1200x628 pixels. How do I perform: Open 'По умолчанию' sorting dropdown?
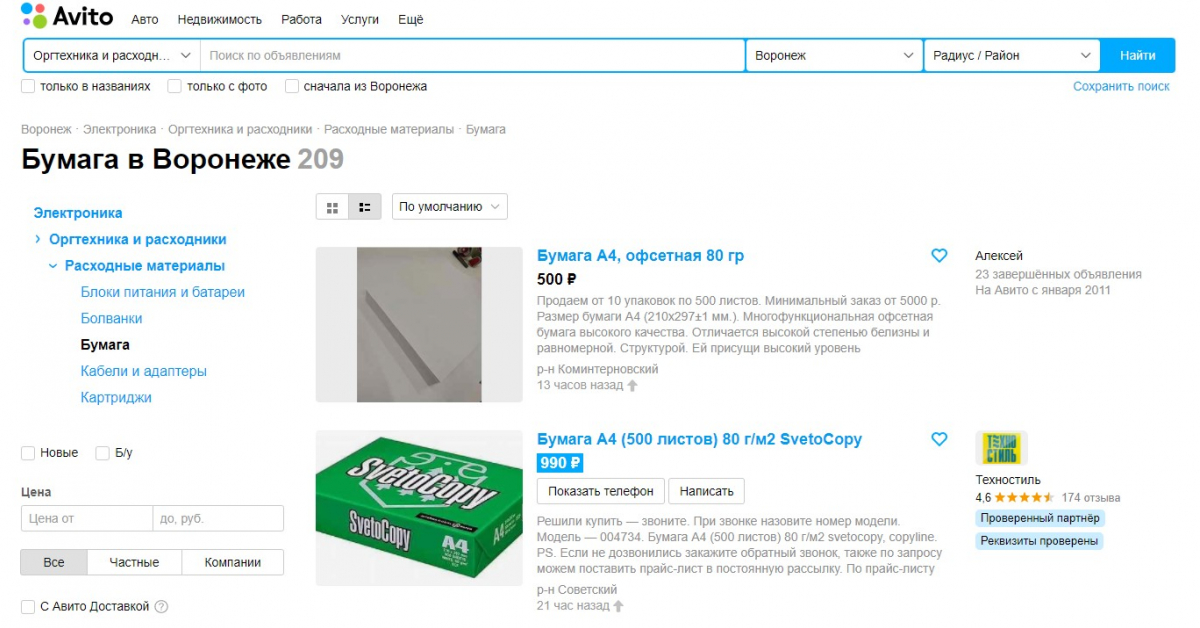tap(450, 207)
